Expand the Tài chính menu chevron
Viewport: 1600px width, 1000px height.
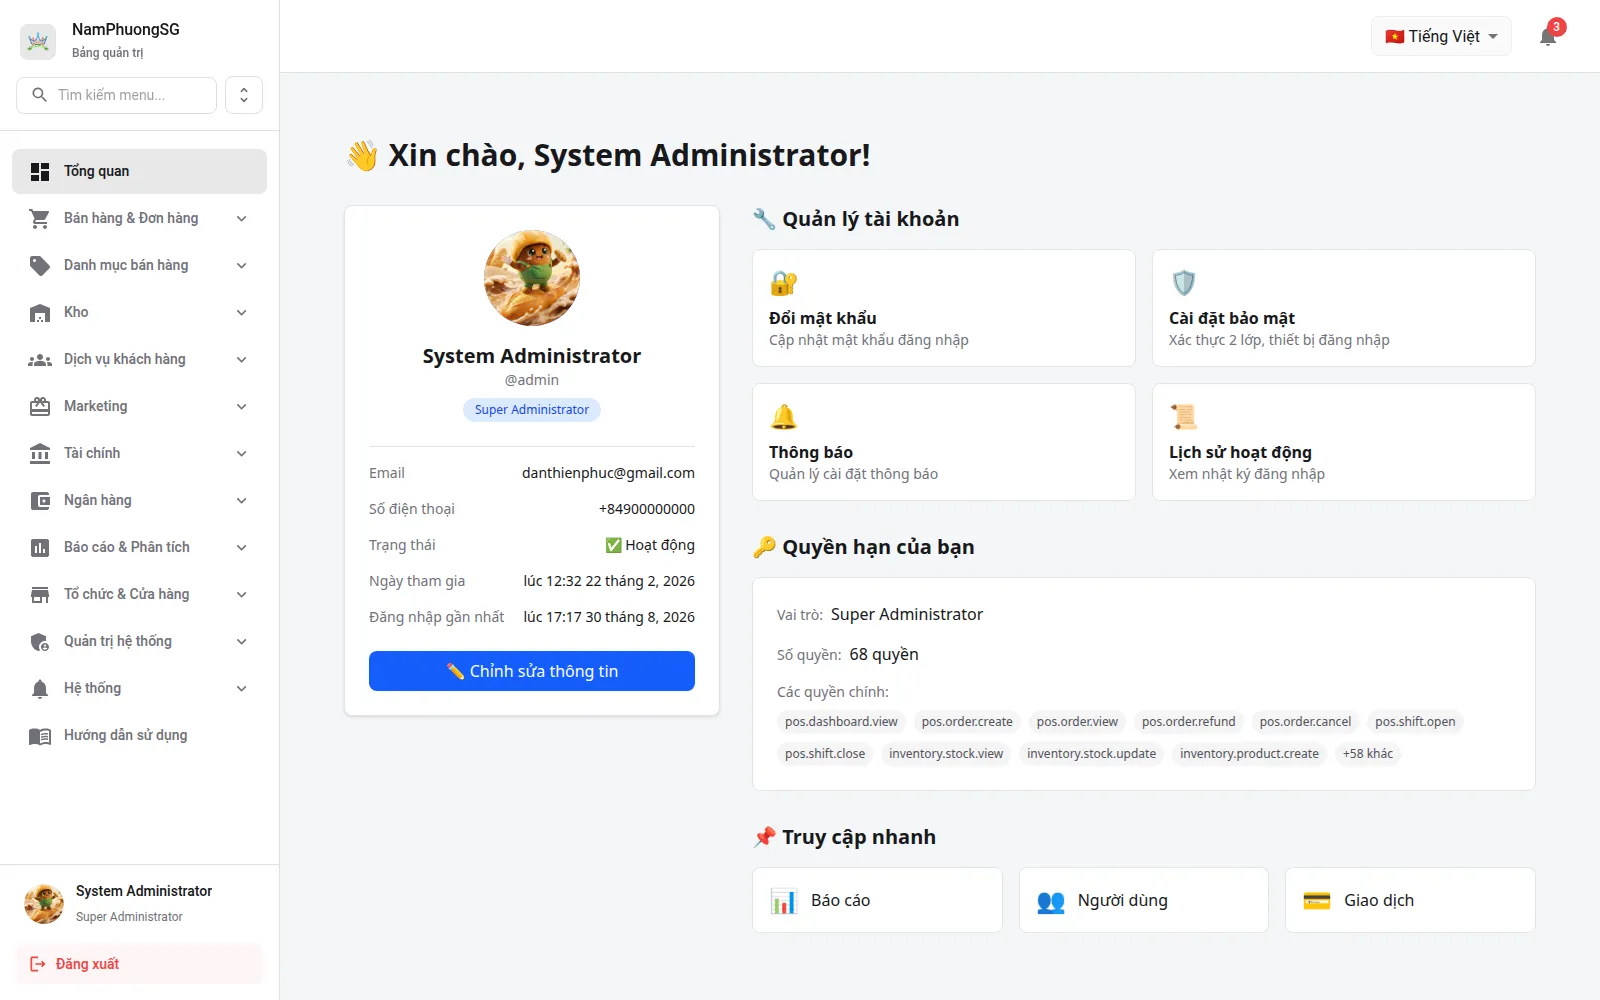(x=241, y=453)
